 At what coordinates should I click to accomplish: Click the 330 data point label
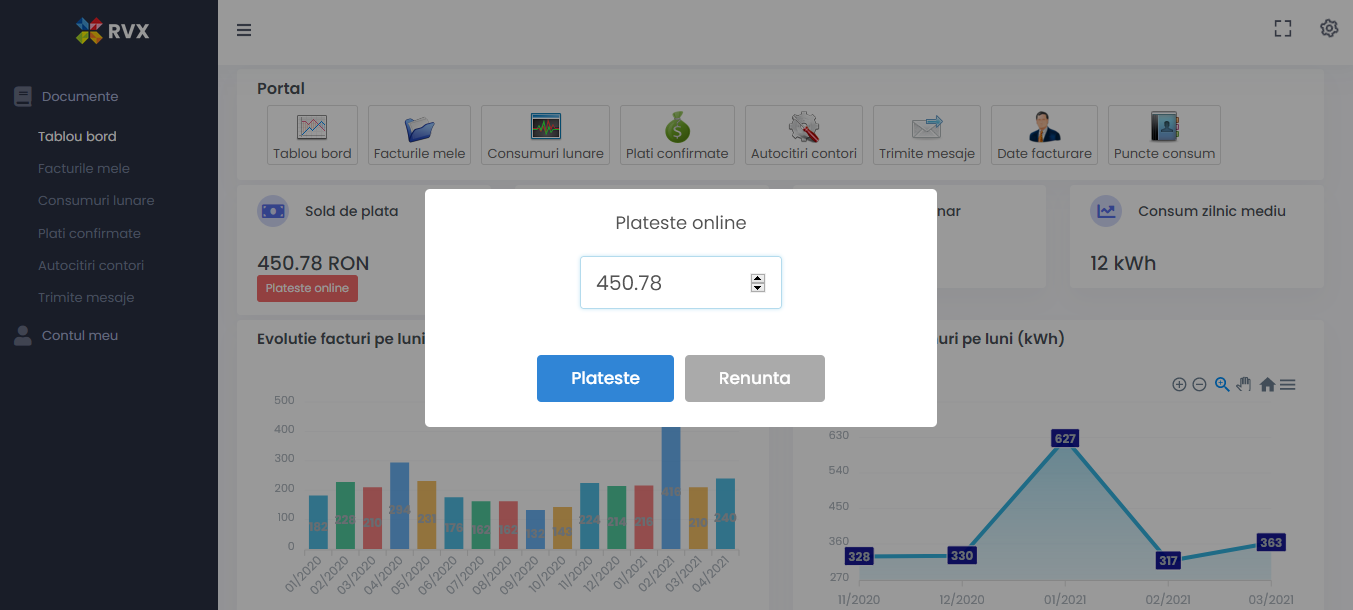(961, 556)
